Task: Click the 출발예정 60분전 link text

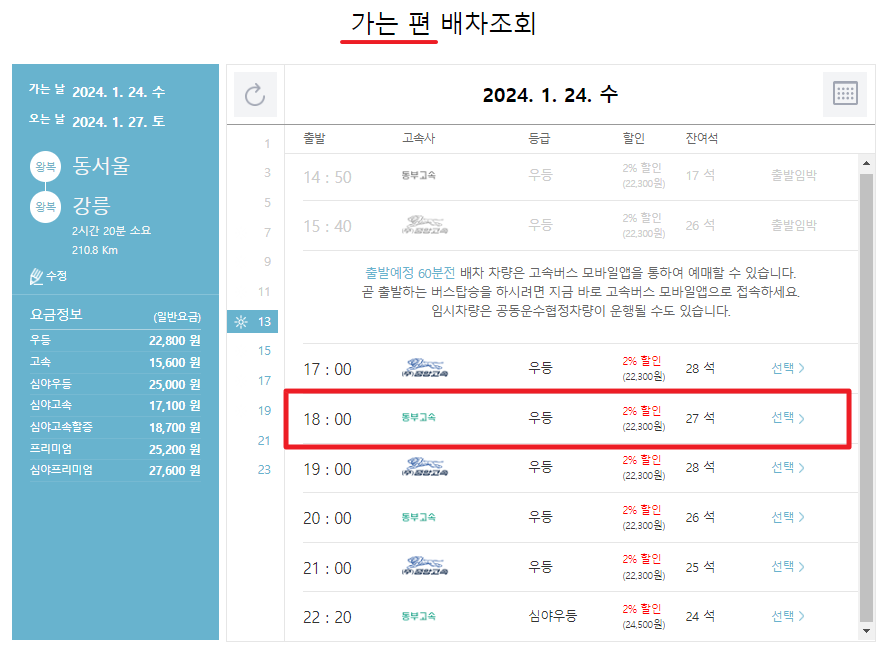Action: click(410, 273)
